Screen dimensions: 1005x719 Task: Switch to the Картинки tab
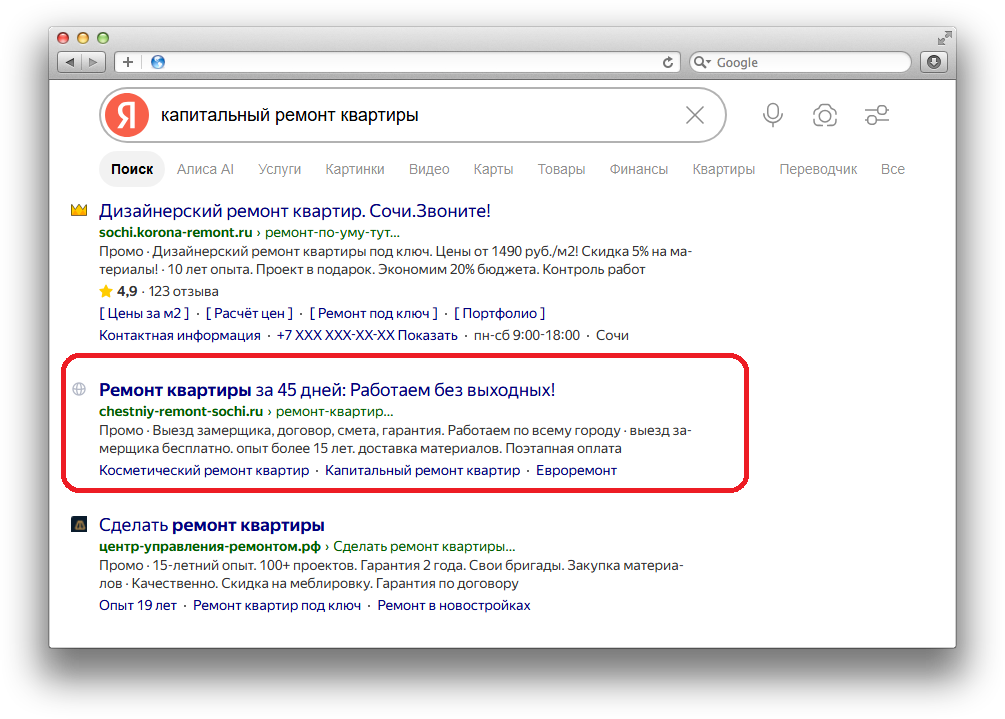point(354,169)
